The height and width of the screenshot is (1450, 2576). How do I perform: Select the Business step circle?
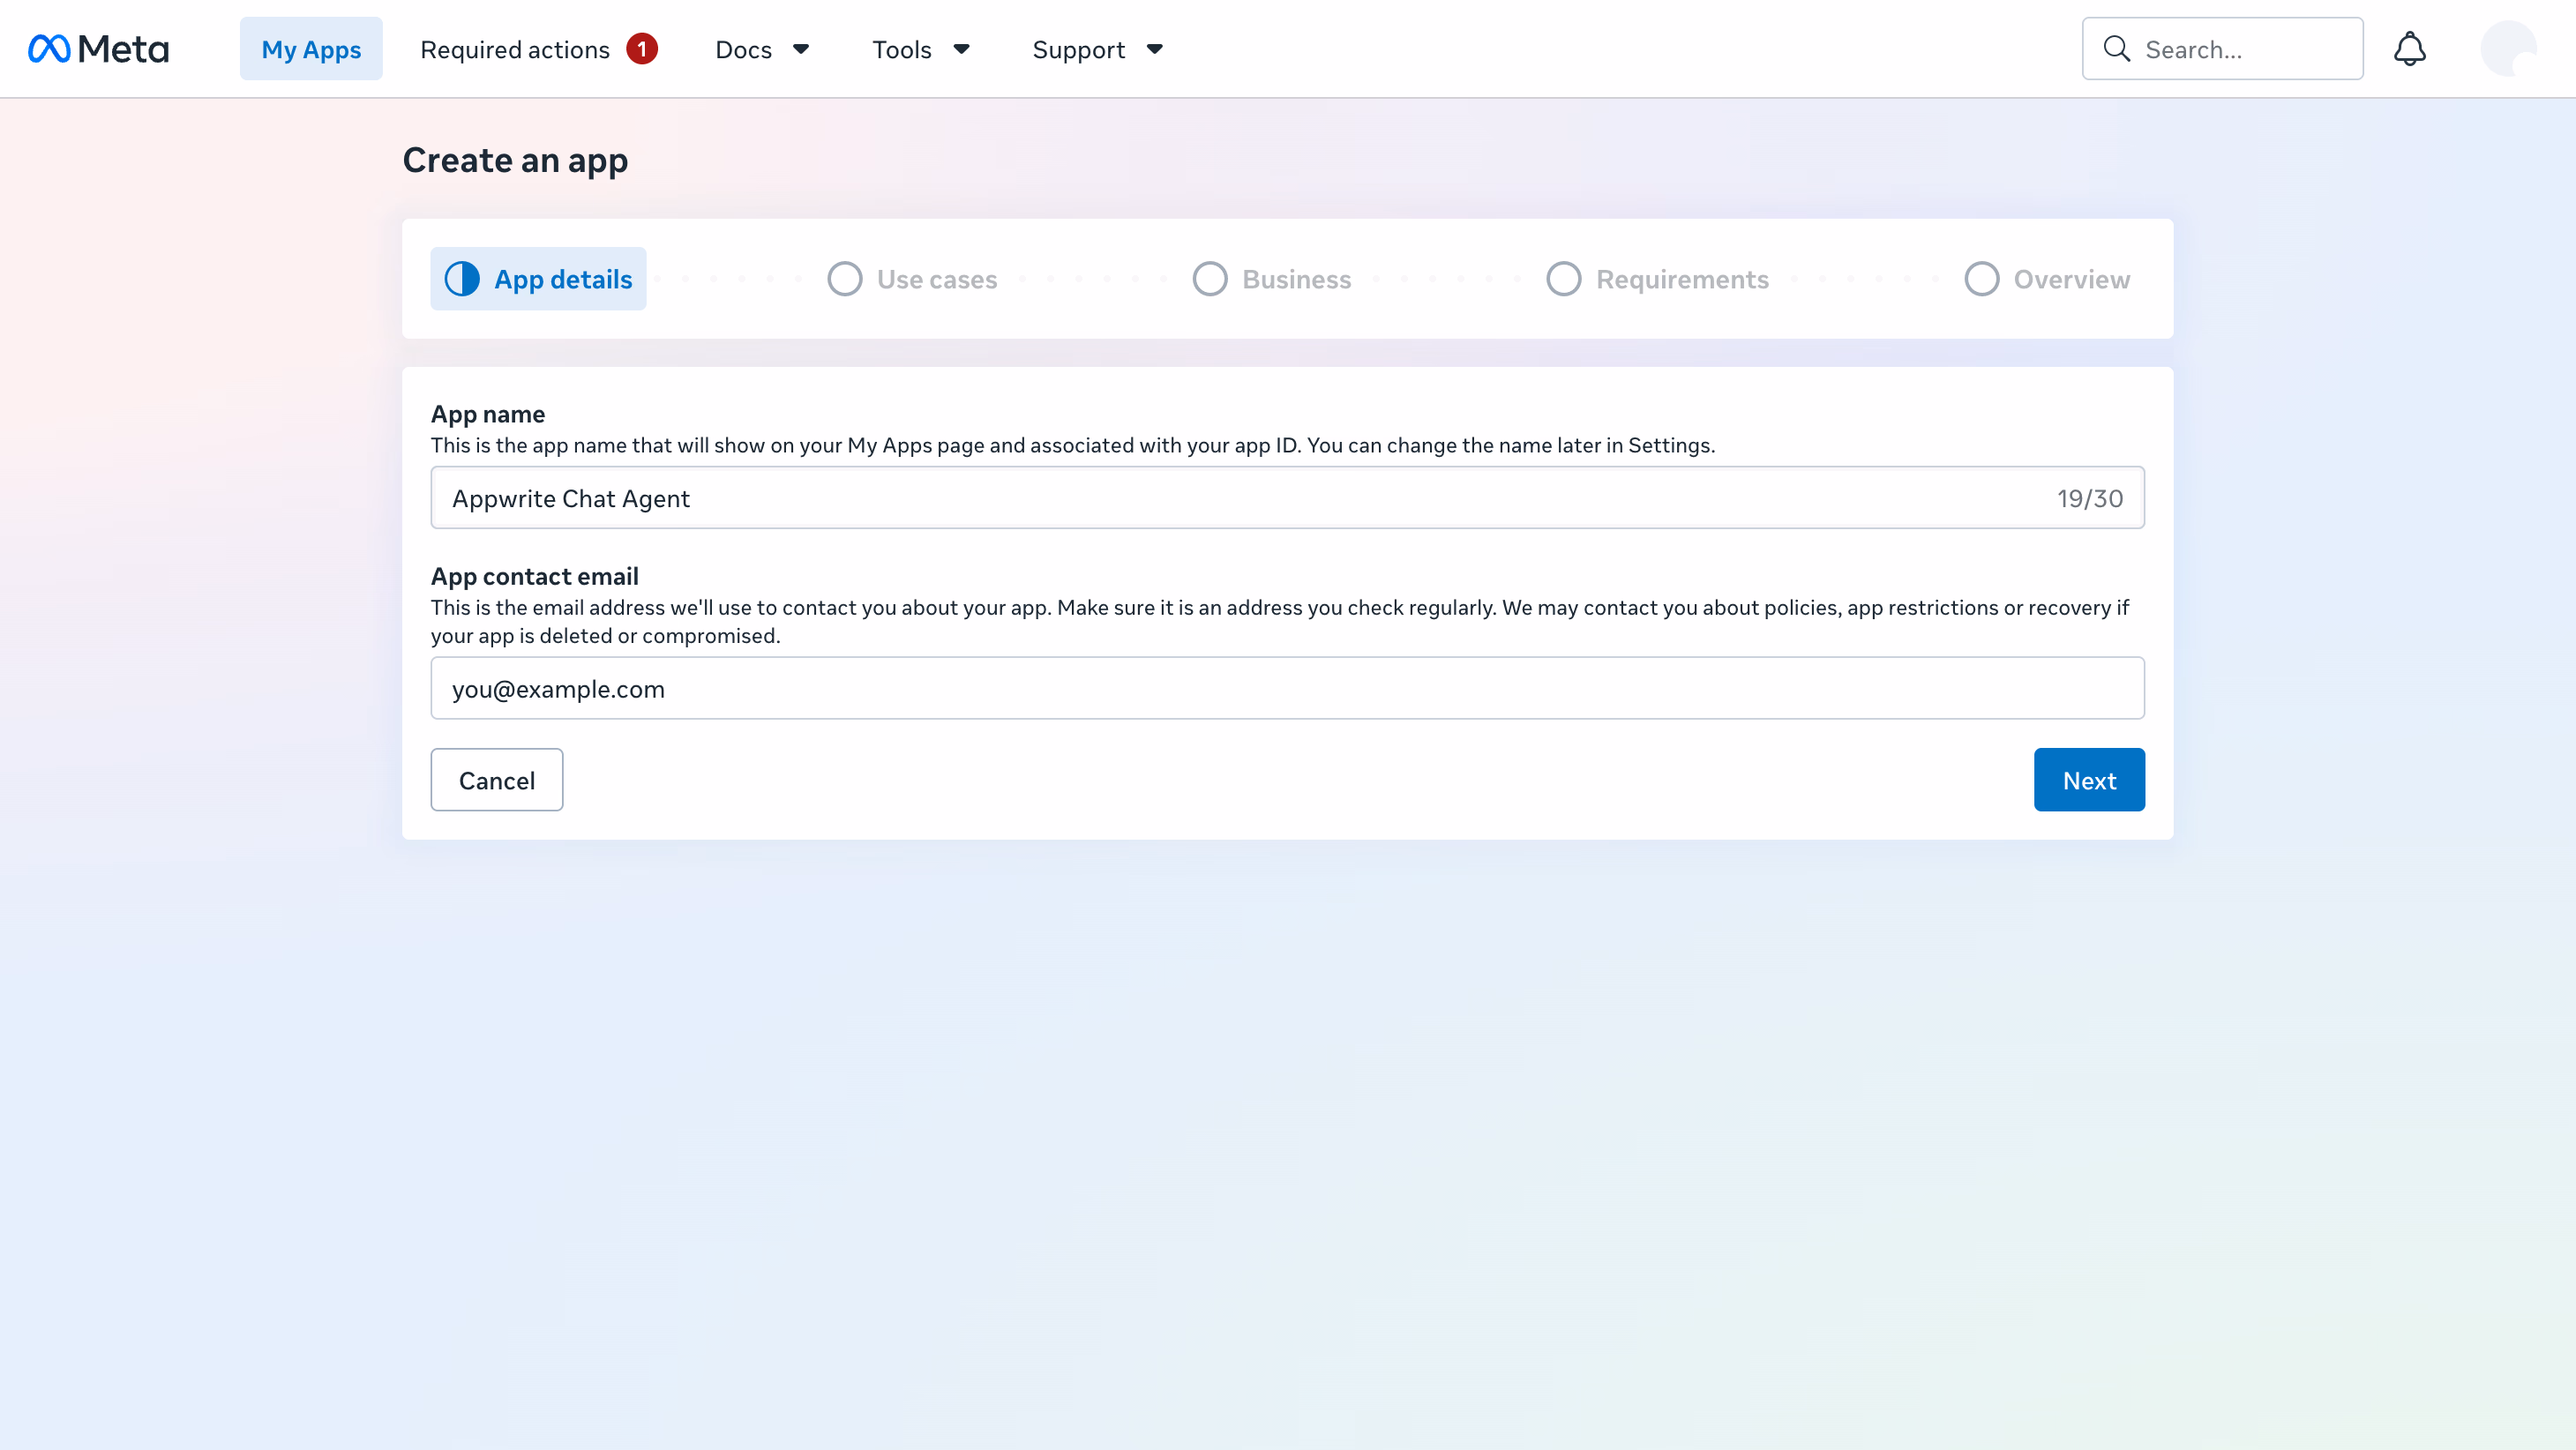tap(1210, 279)
